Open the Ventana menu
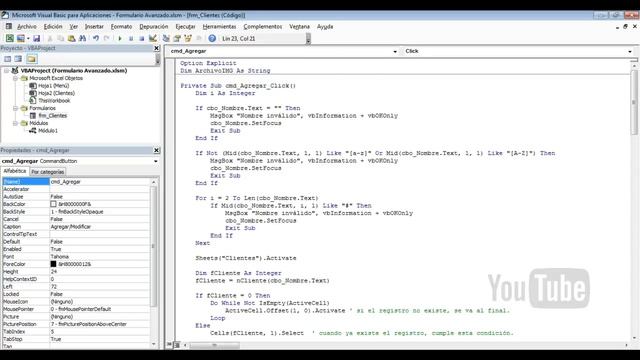The height and width of the screenshot is (360, 640). [300, 27]
